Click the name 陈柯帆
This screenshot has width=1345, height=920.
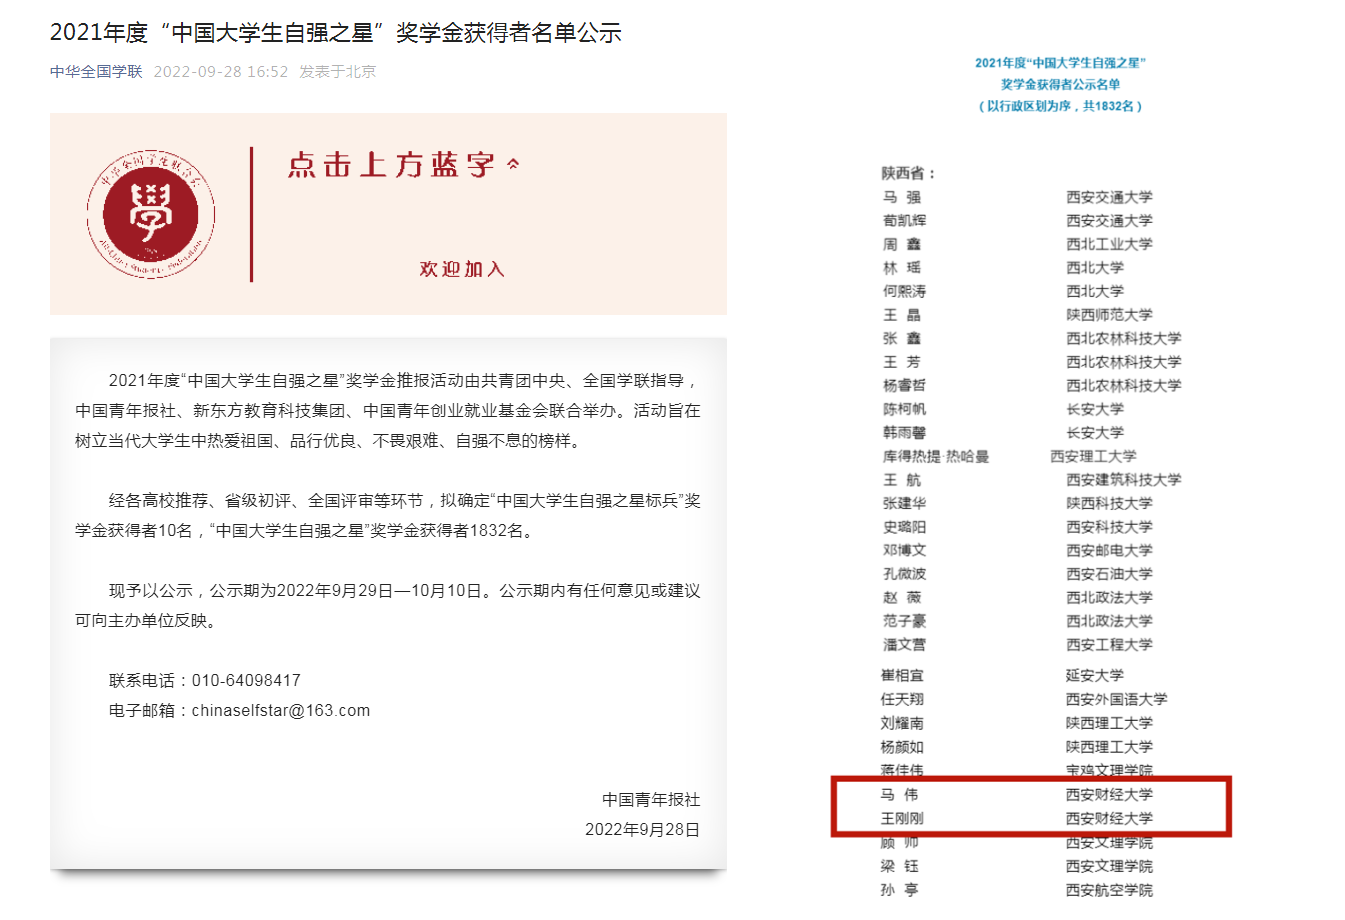[904, 409]
